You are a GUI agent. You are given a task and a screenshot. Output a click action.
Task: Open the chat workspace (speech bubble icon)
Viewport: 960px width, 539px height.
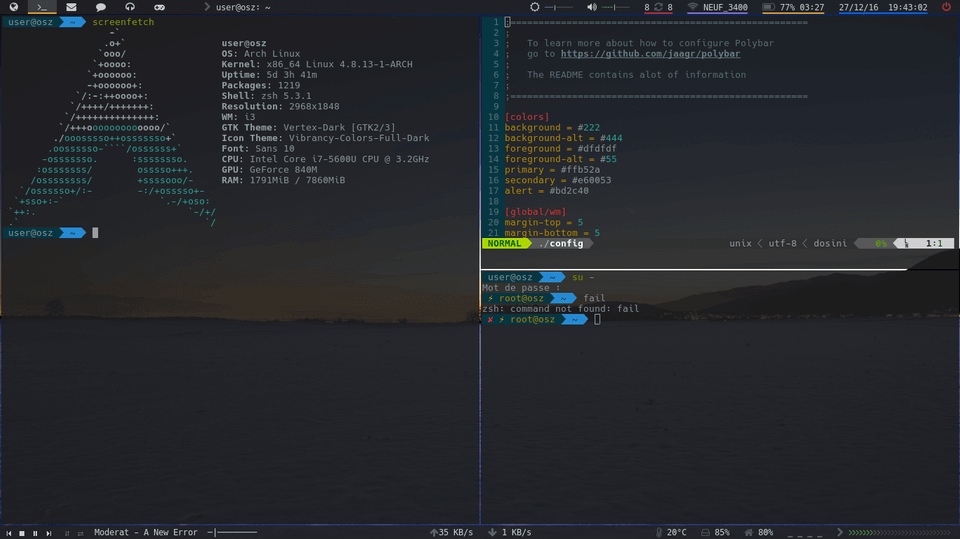[x=100, y=7]
